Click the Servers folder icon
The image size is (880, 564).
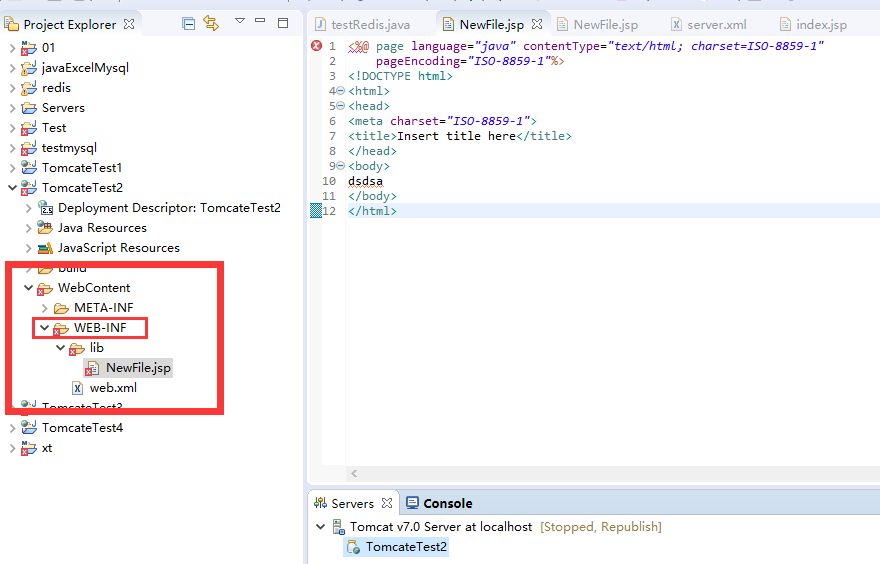click(29, 108)
